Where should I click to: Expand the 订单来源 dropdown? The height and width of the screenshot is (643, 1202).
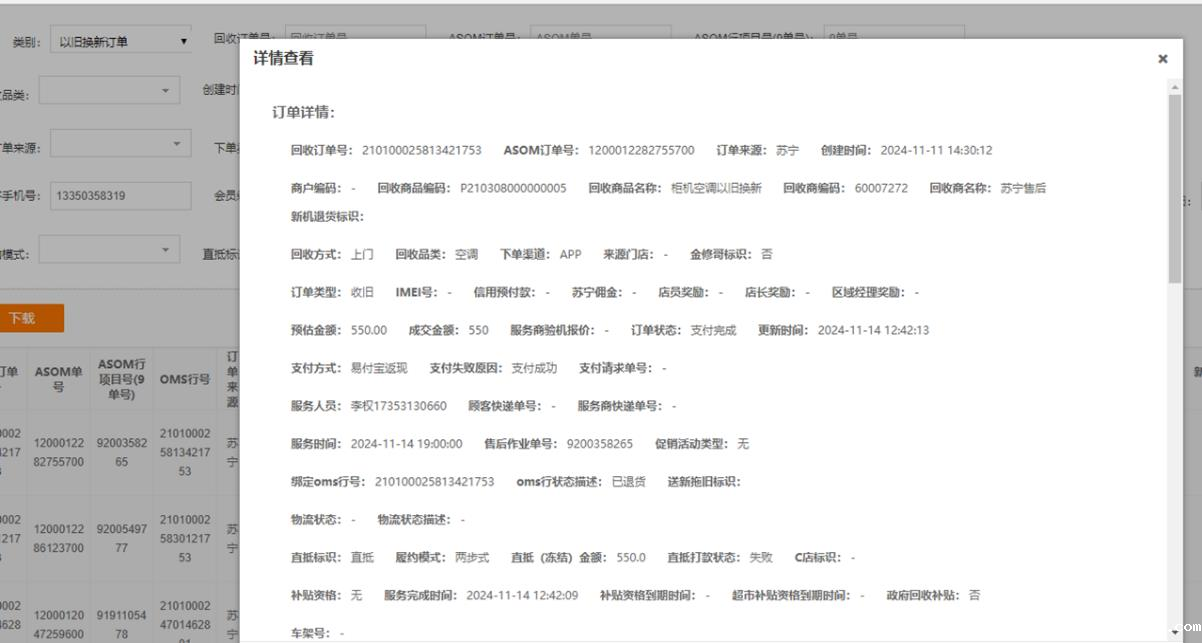click(x=120, y=146)
